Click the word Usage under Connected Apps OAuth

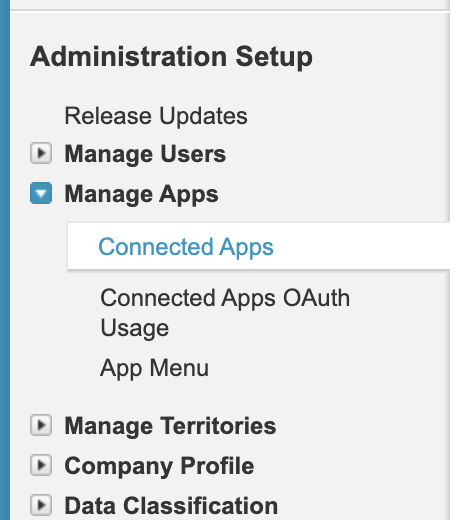point(135,328)
